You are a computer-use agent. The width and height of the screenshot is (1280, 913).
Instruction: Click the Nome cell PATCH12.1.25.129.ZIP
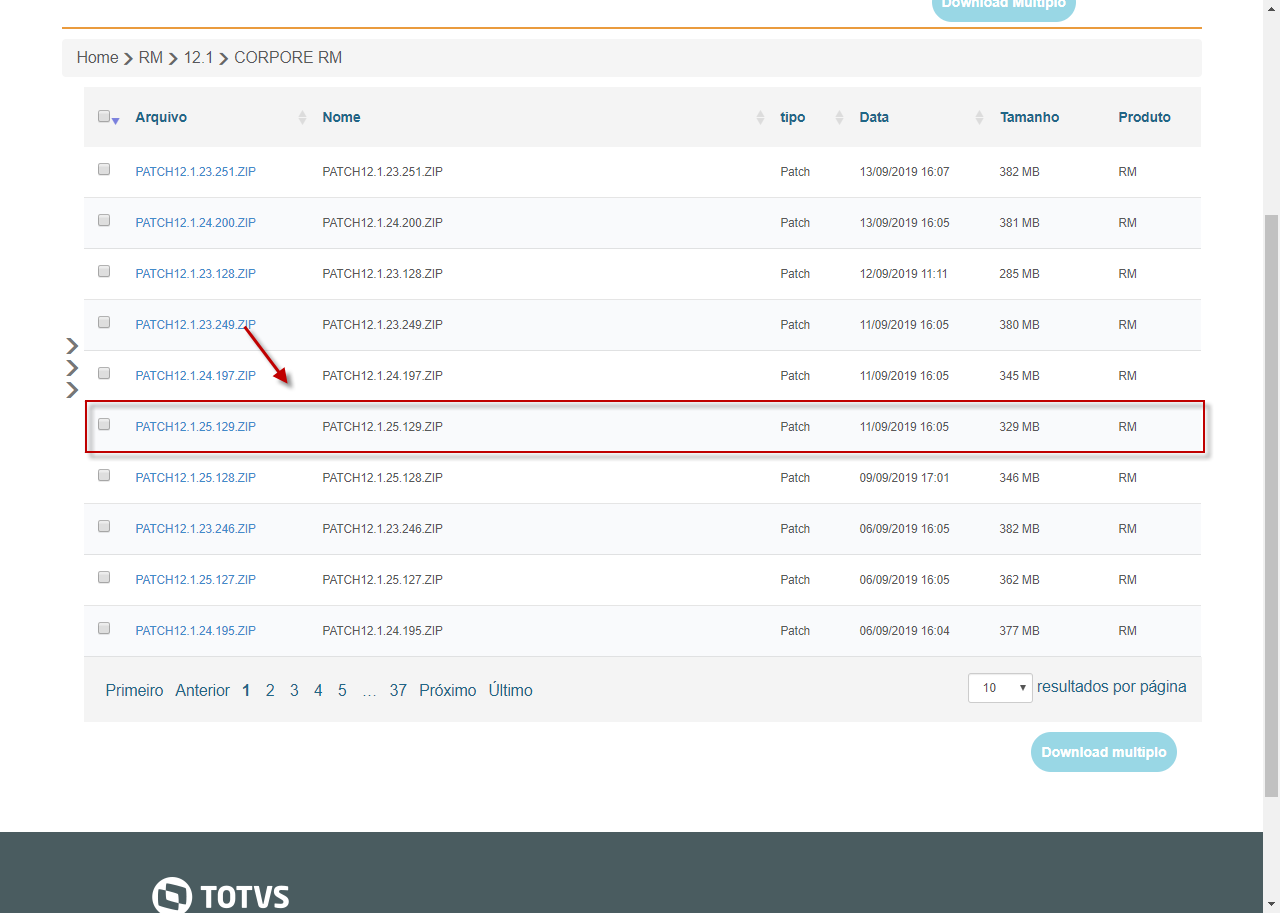tap(383, 427)
